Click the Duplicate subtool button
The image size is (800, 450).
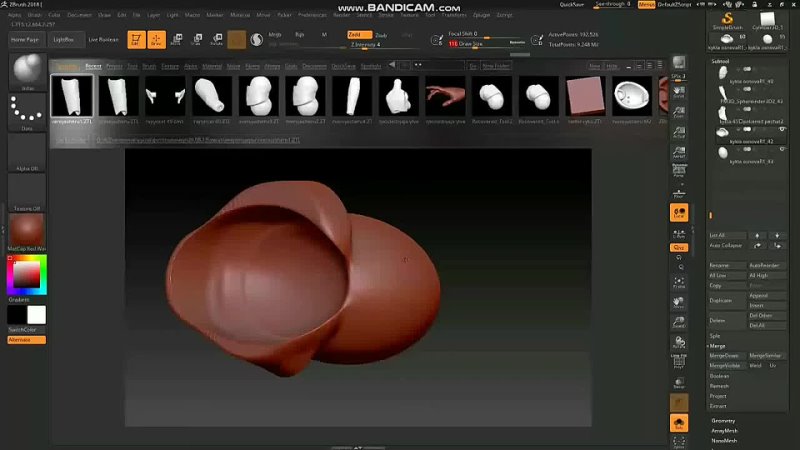pyautogui.click(x=727, y=301)
